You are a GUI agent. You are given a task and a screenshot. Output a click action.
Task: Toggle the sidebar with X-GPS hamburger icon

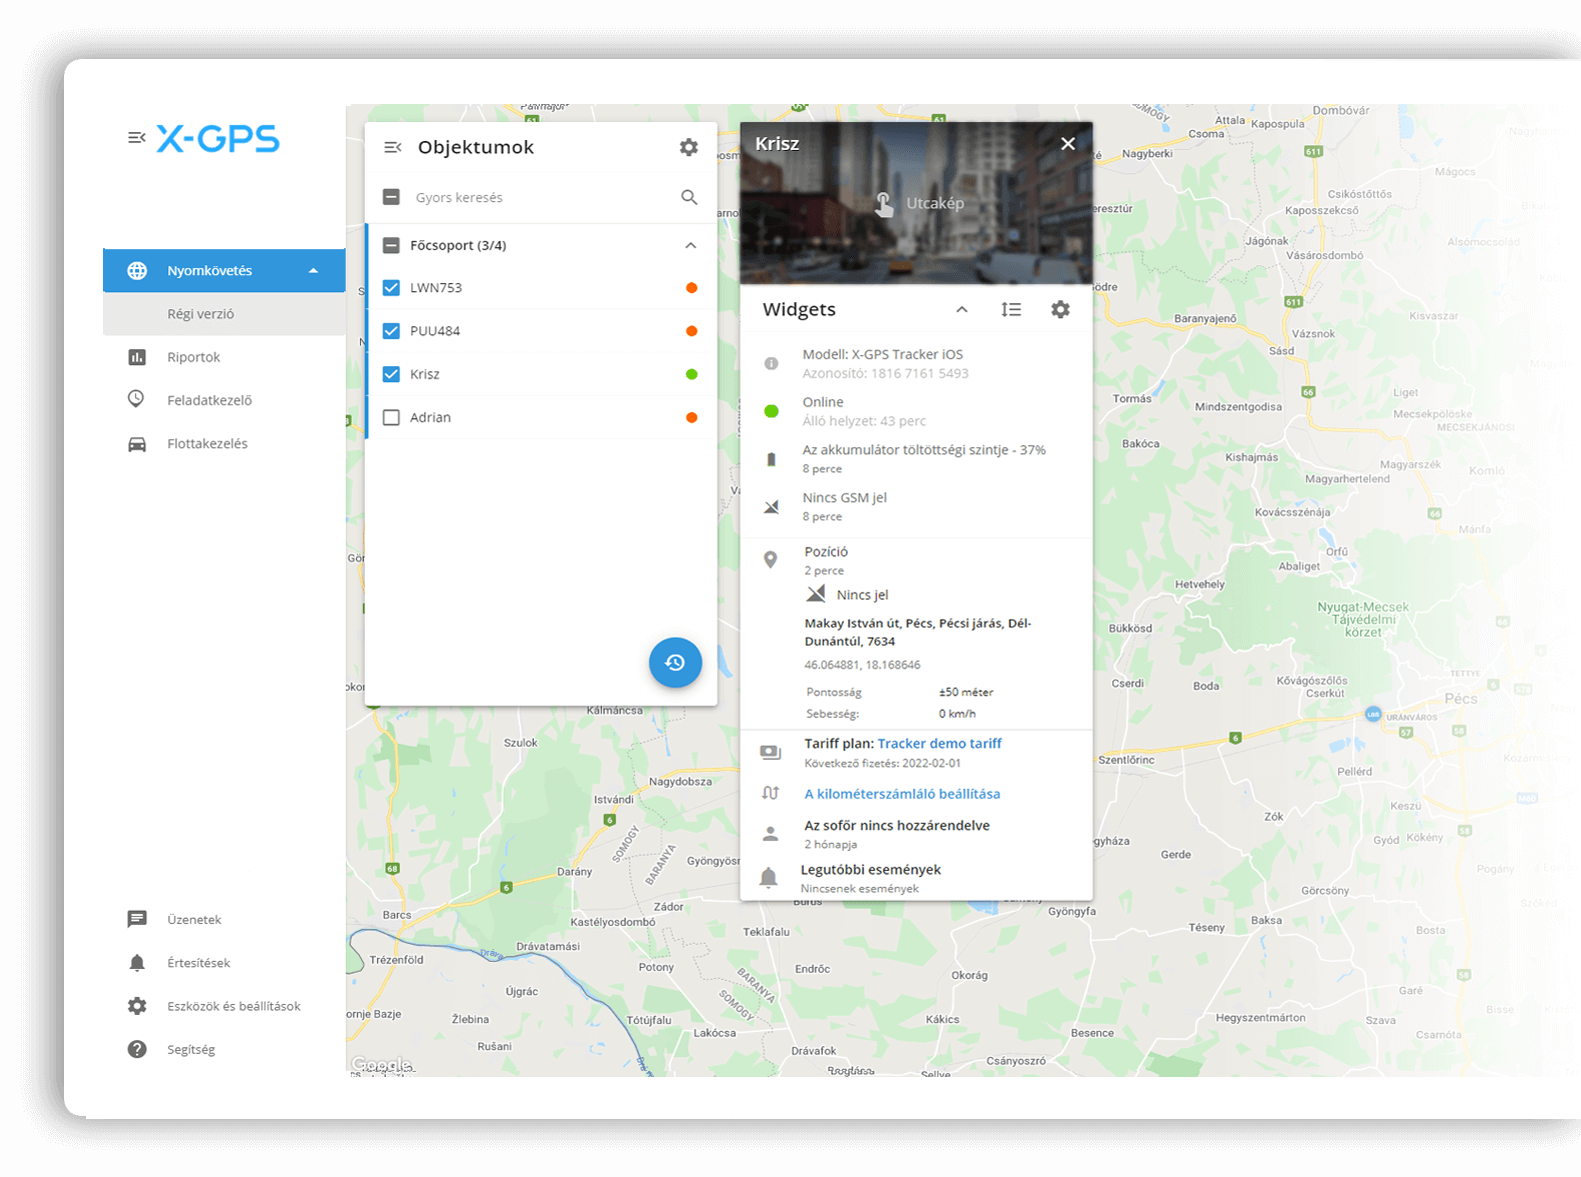coord(137,138)
